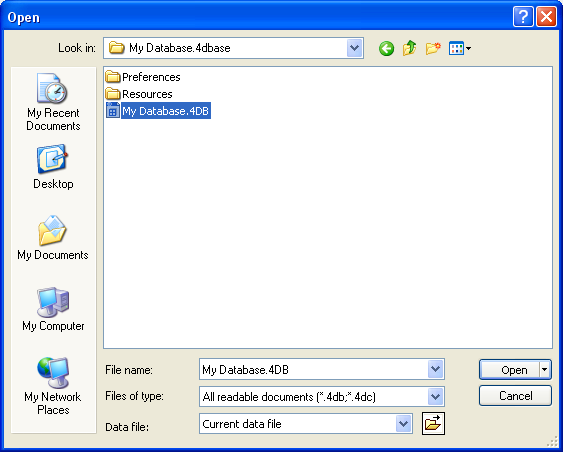The width and height of the screenshot is (563, 452).
Task: Open My Documents in the sidebar
Action: click(53, 237)
